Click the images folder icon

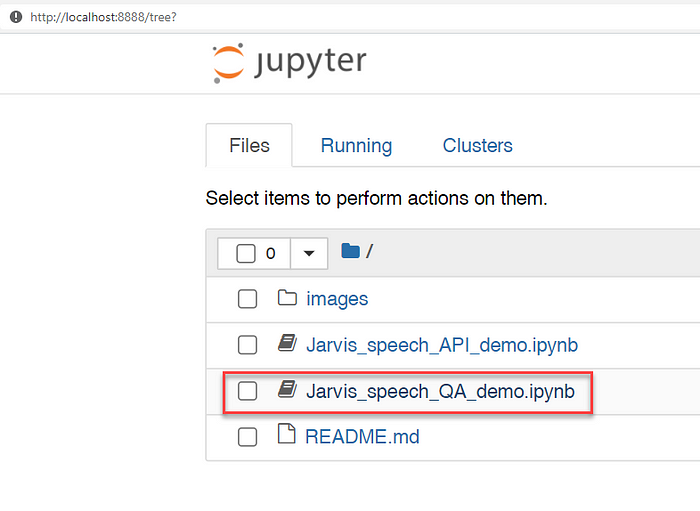tap(287, 298)
